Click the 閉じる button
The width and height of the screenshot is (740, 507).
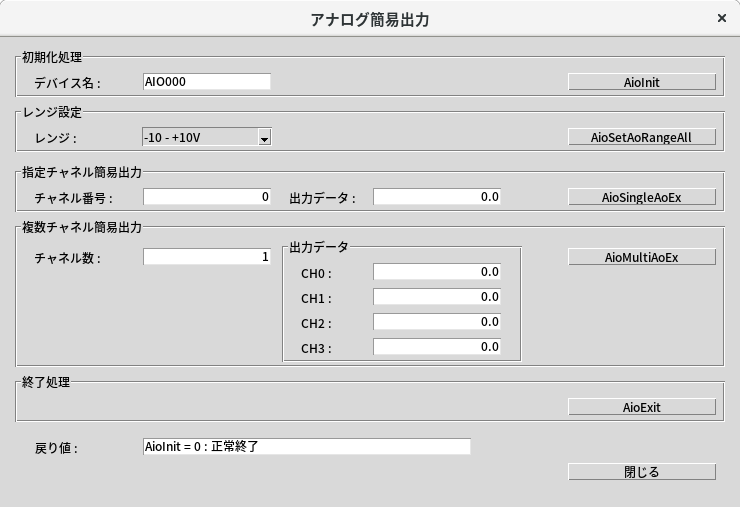pos(641,472)
